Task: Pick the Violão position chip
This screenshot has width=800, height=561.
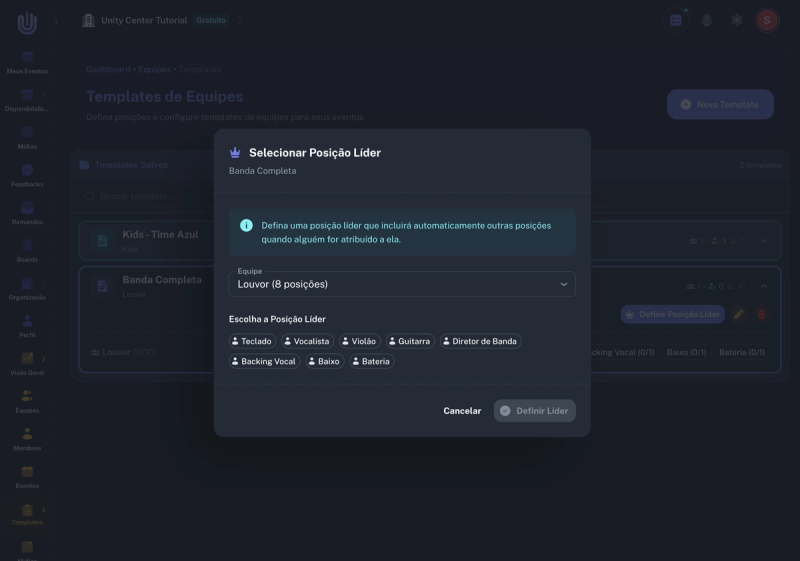Action: pos(360,341)
